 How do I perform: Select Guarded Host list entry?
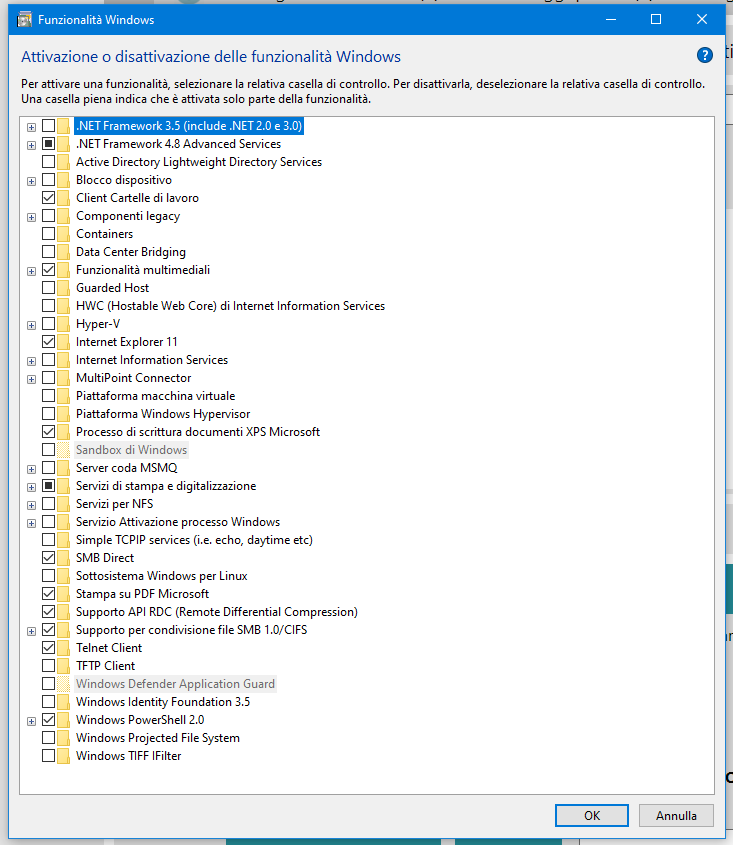[x=112, y=288]
